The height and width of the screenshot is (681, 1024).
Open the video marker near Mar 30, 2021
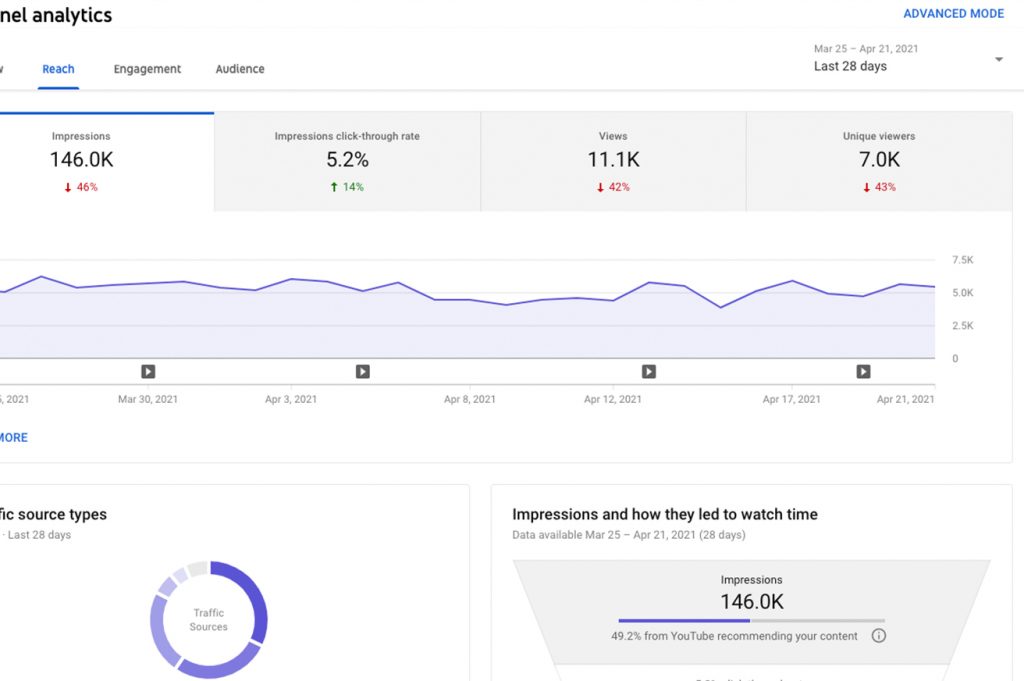pos(148,372)
